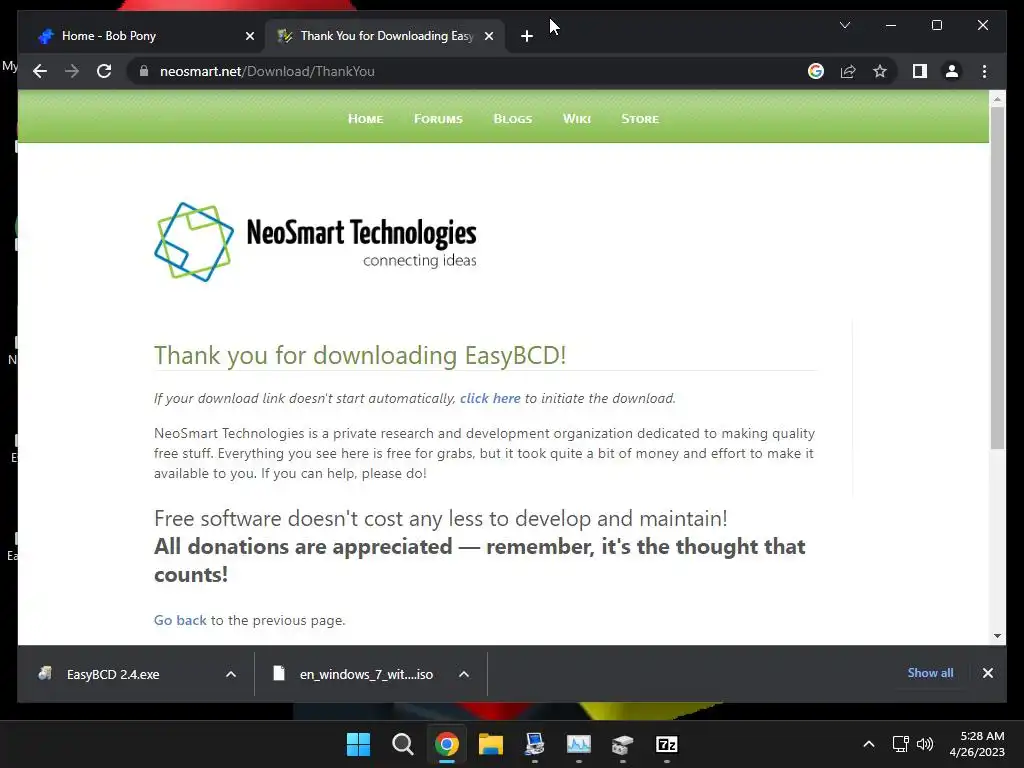Click the page vertical scrollbar thumb
The width and height of the screenshot is (1024, 768).
click(x=997, y=278)
